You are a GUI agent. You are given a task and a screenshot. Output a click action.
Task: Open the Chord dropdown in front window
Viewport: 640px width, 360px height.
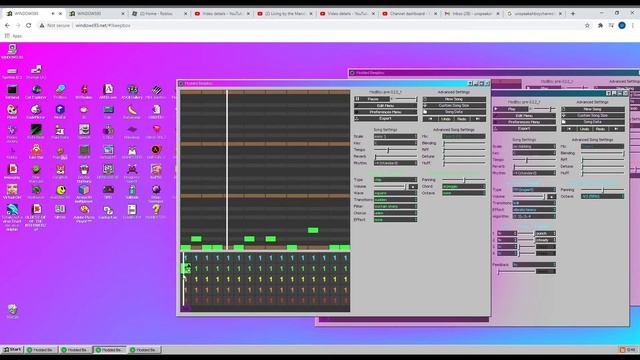pyautogui.click(x=464, y=186)
